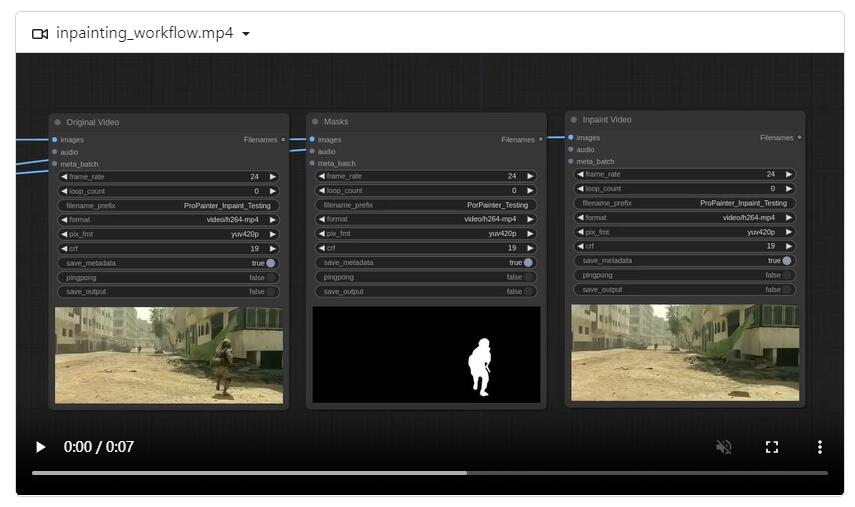Click the video camera file icon
The width and height of the screenshot is (855, 507).
tap(40, 34)
